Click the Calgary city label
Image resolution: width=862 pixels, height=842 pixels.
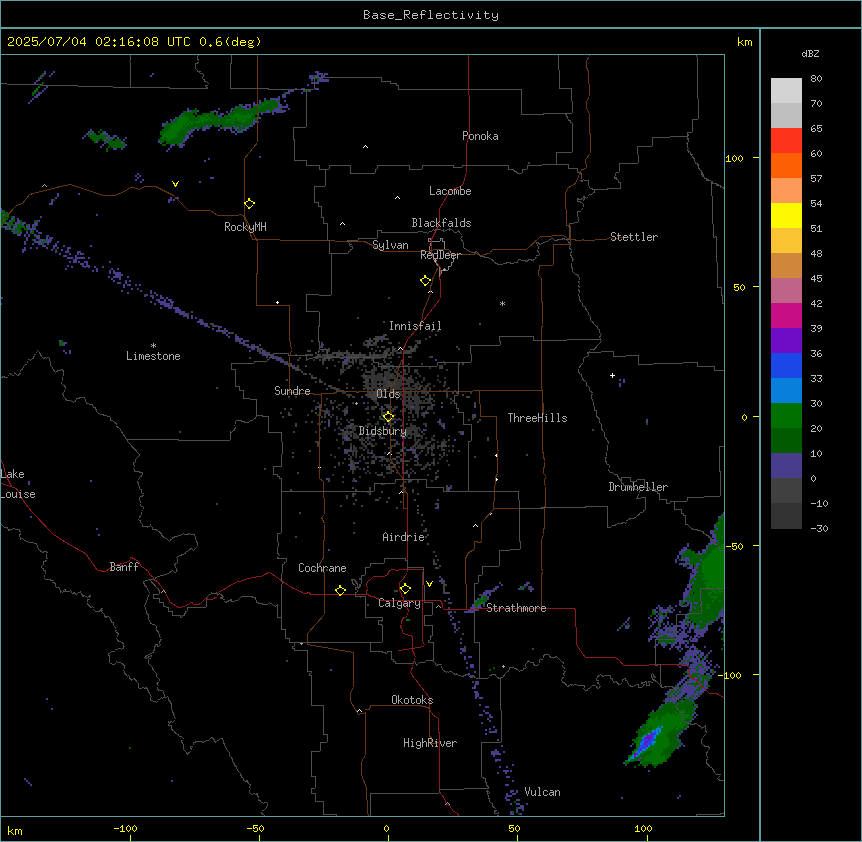point(399,603)
